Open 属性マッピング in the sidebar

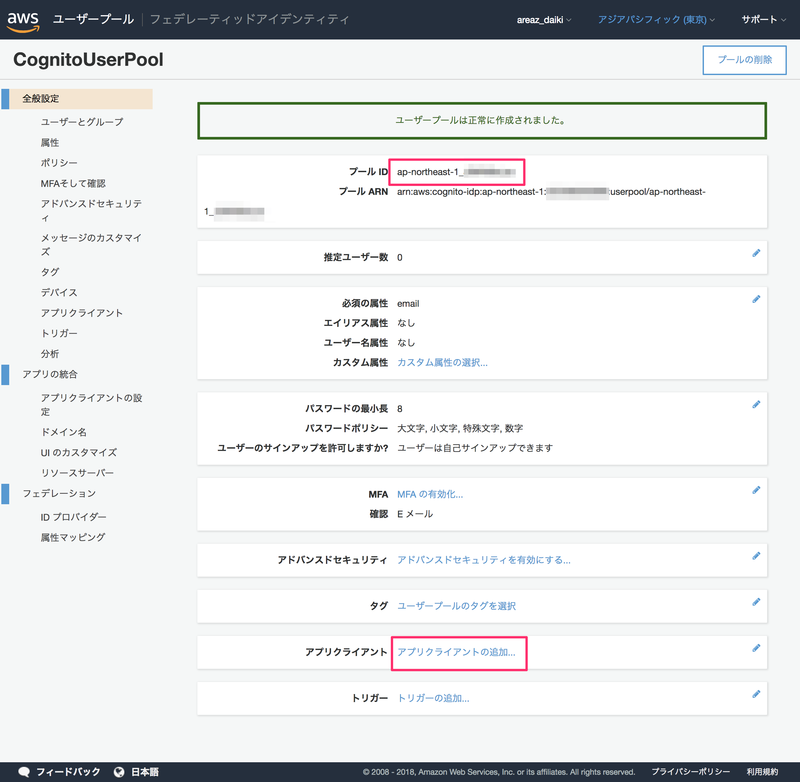pos(73,537)
